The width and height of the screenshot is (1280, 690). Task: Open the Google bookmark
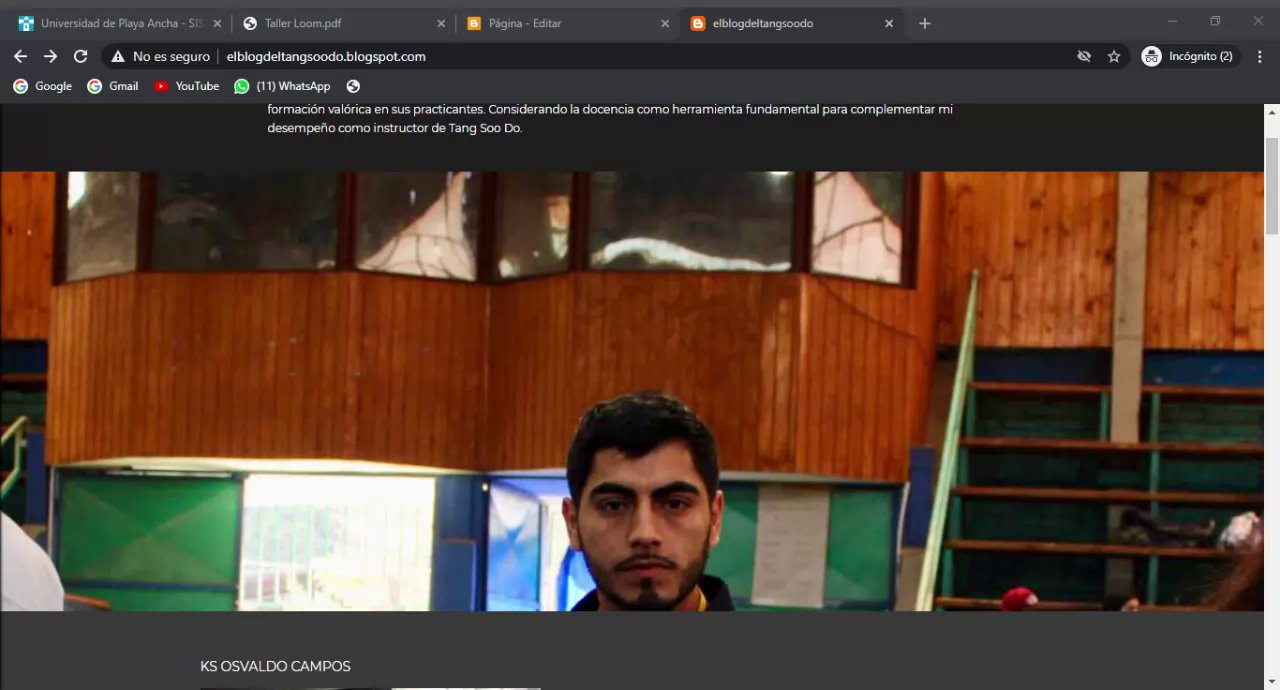click(x=42, y=86)
